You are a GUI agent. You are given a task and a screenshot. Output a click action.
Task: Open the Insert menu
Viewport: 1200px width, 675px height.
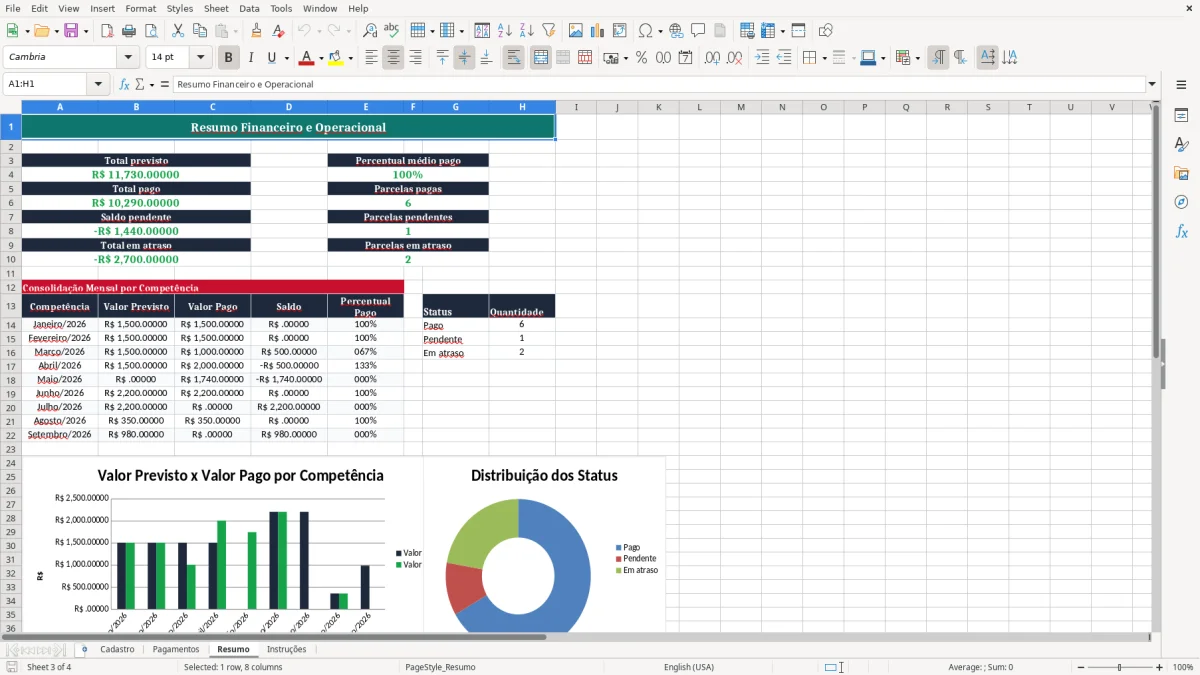(x=102, y=8)
